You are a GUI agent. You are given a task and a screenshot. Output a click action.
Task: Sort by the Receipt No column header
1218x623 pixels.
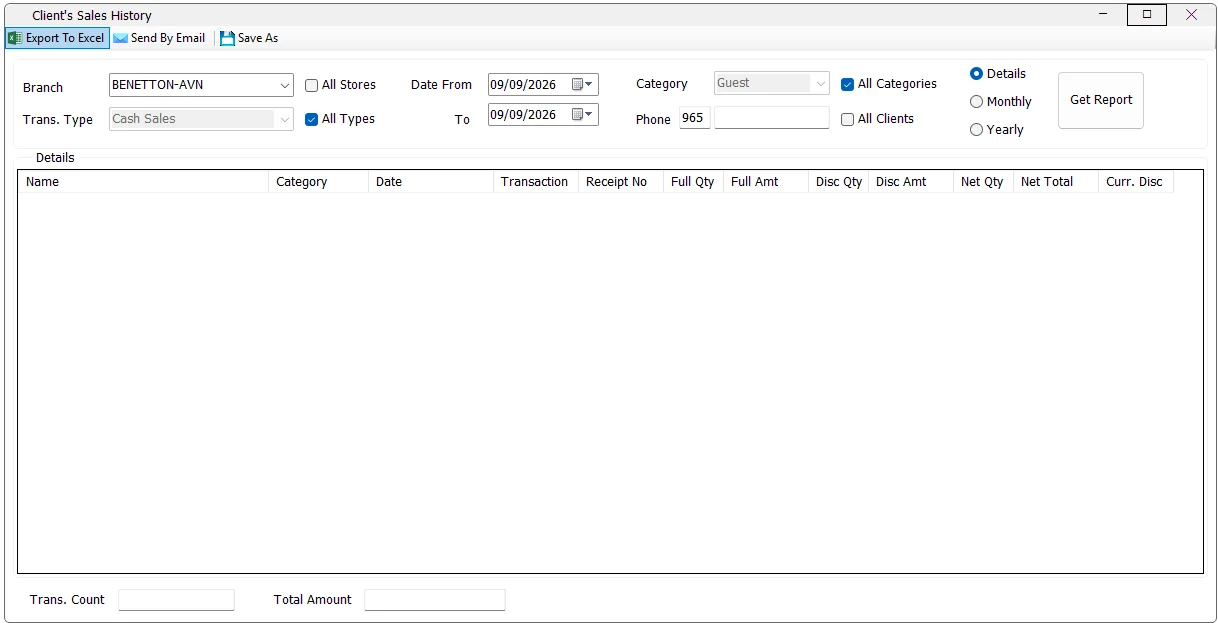coord(621,182)
